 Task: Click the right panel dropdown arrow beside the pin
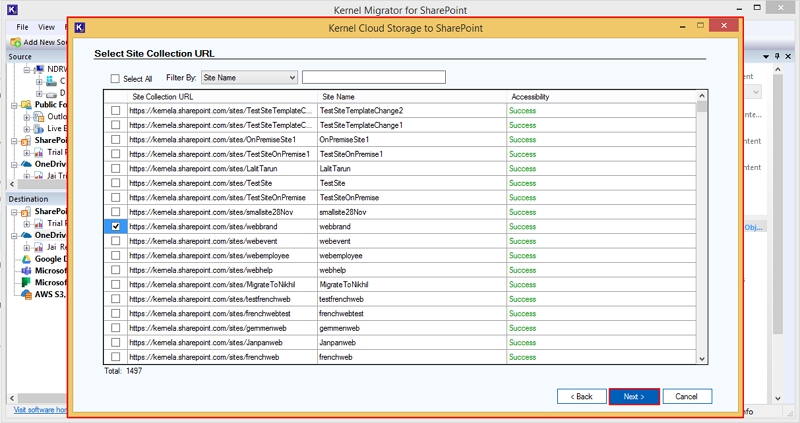point(766,57)
